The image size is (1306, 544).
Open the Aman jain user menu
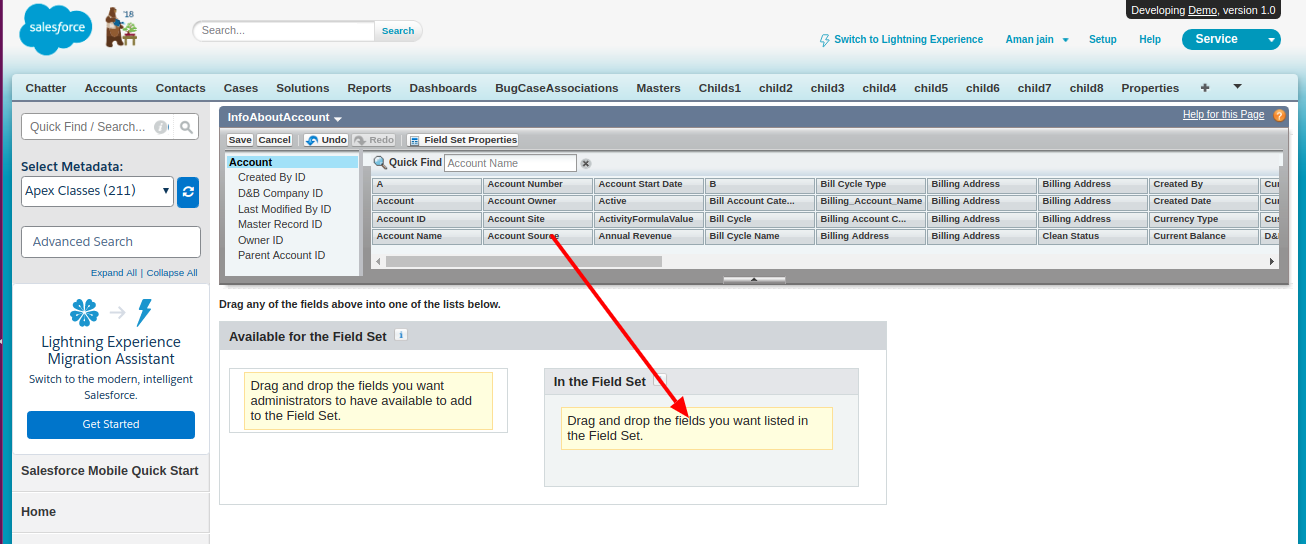pos(1037,40)
